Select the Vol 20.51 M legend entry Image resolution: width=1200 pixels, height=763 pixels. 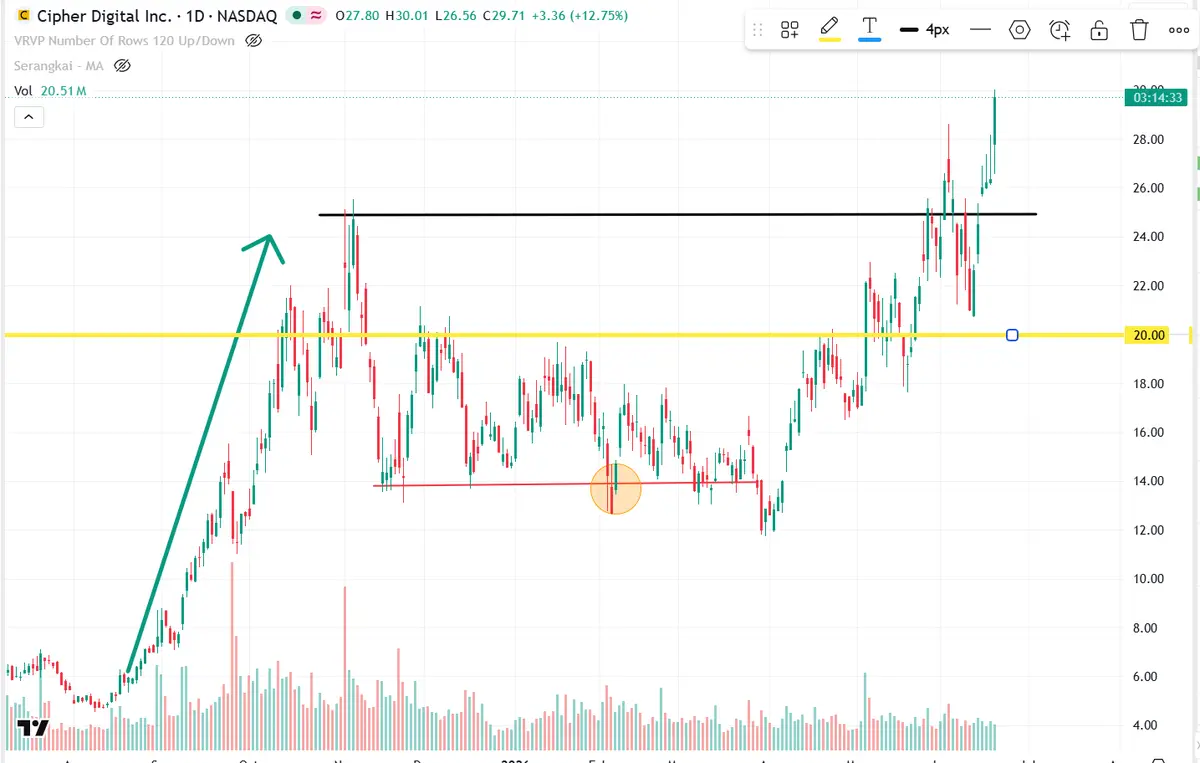50,91
